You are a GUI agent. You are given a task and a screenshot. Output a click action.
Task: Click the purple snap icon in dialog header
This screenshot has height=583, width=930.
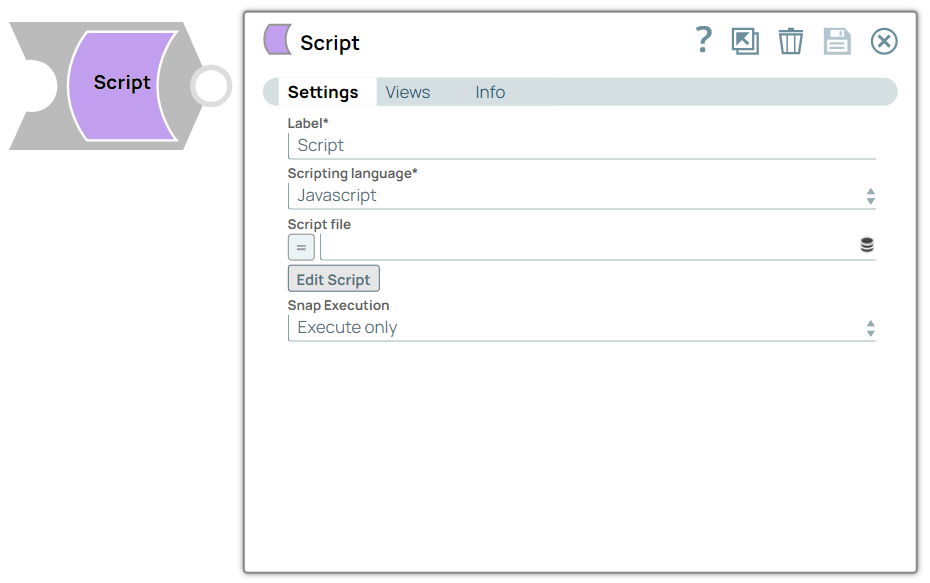point(277,40)
